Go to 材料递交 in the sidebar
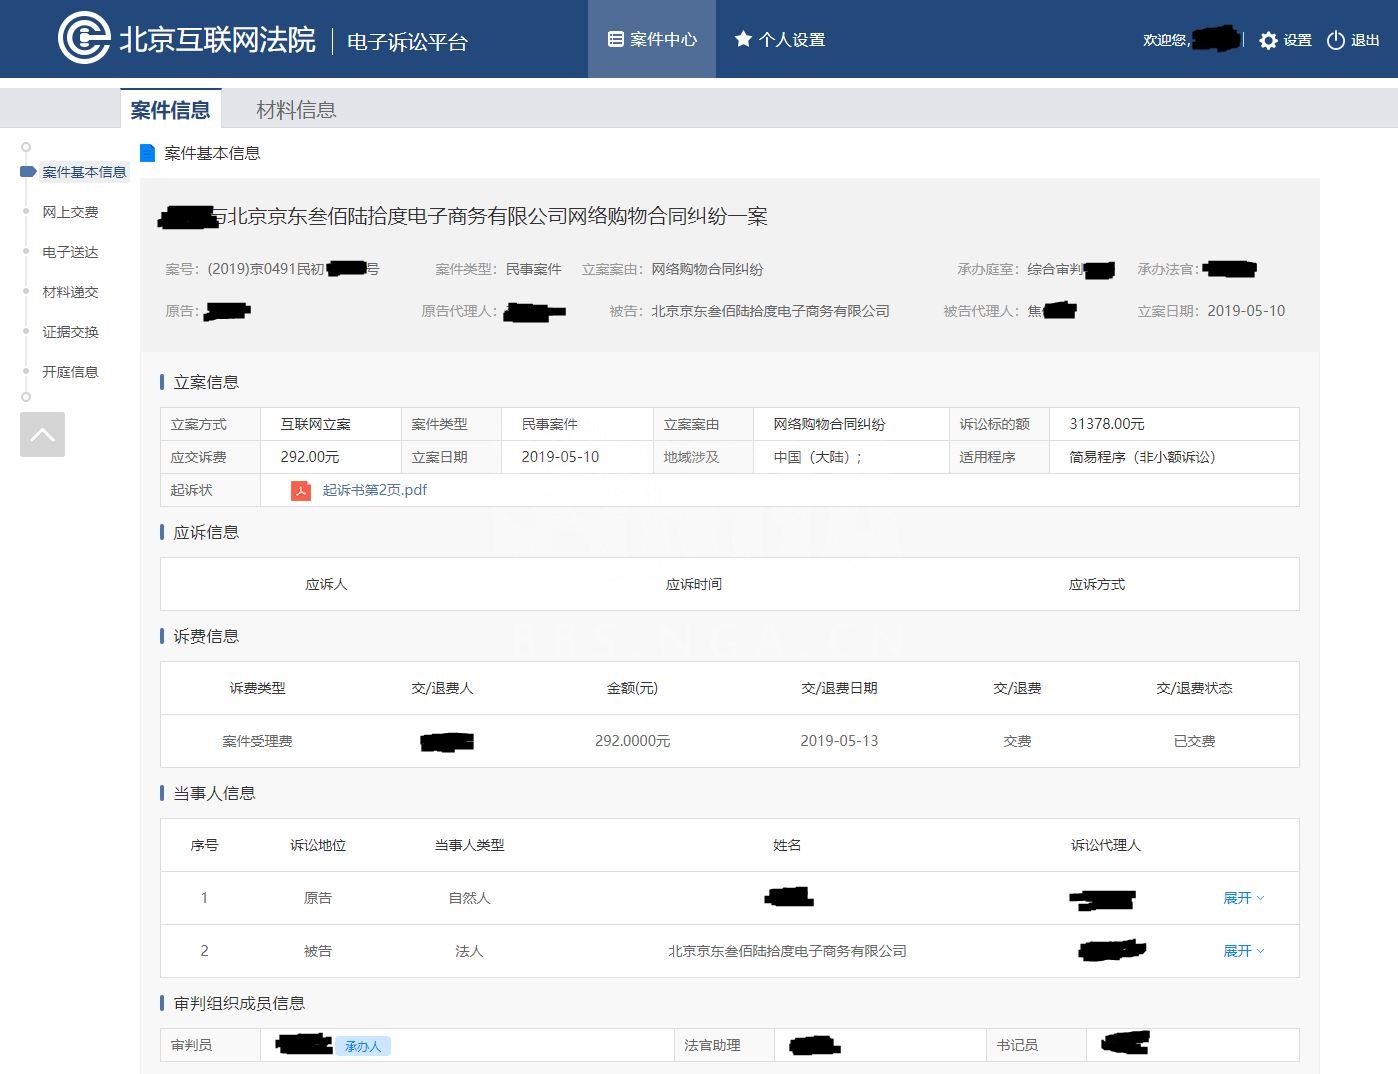 click(x=70, y=292)
